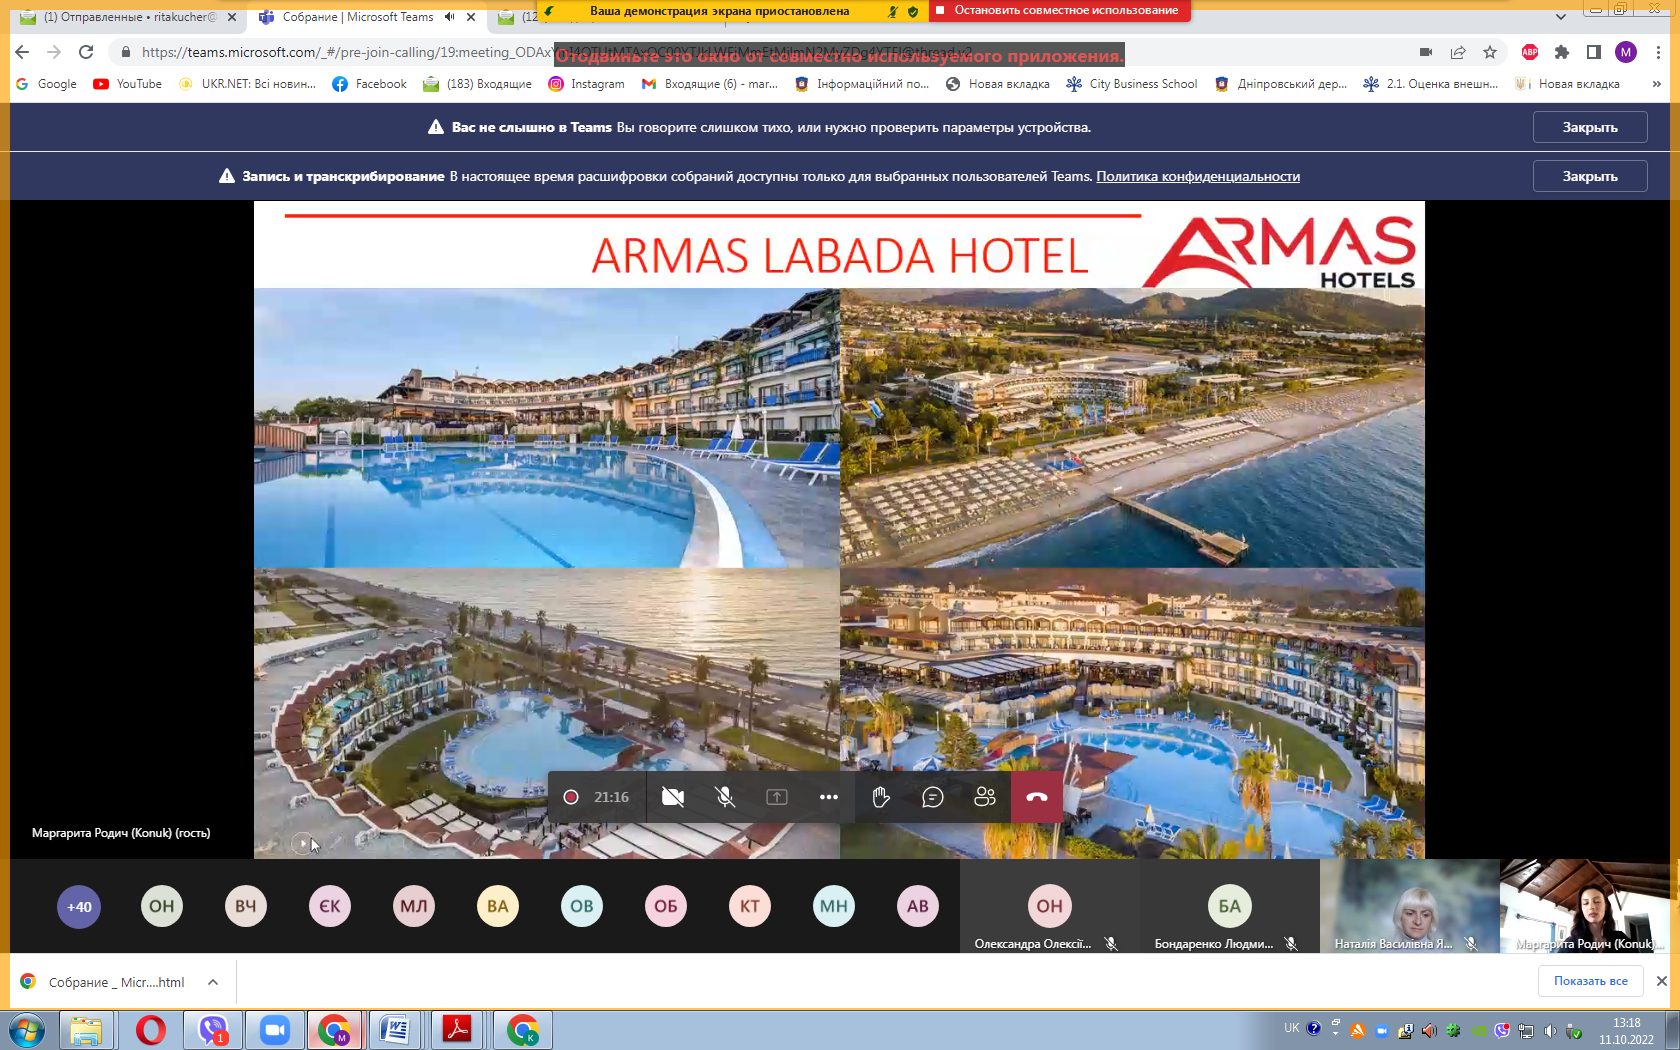
Task: Hang up the call
Action: point(1037,797)
